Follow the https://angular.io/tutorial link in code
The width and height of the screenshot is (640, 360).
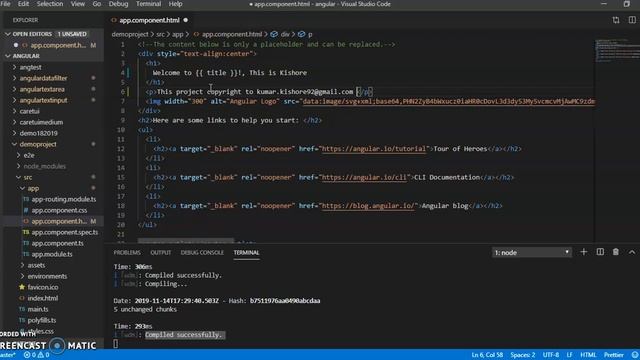coord(373,149)
